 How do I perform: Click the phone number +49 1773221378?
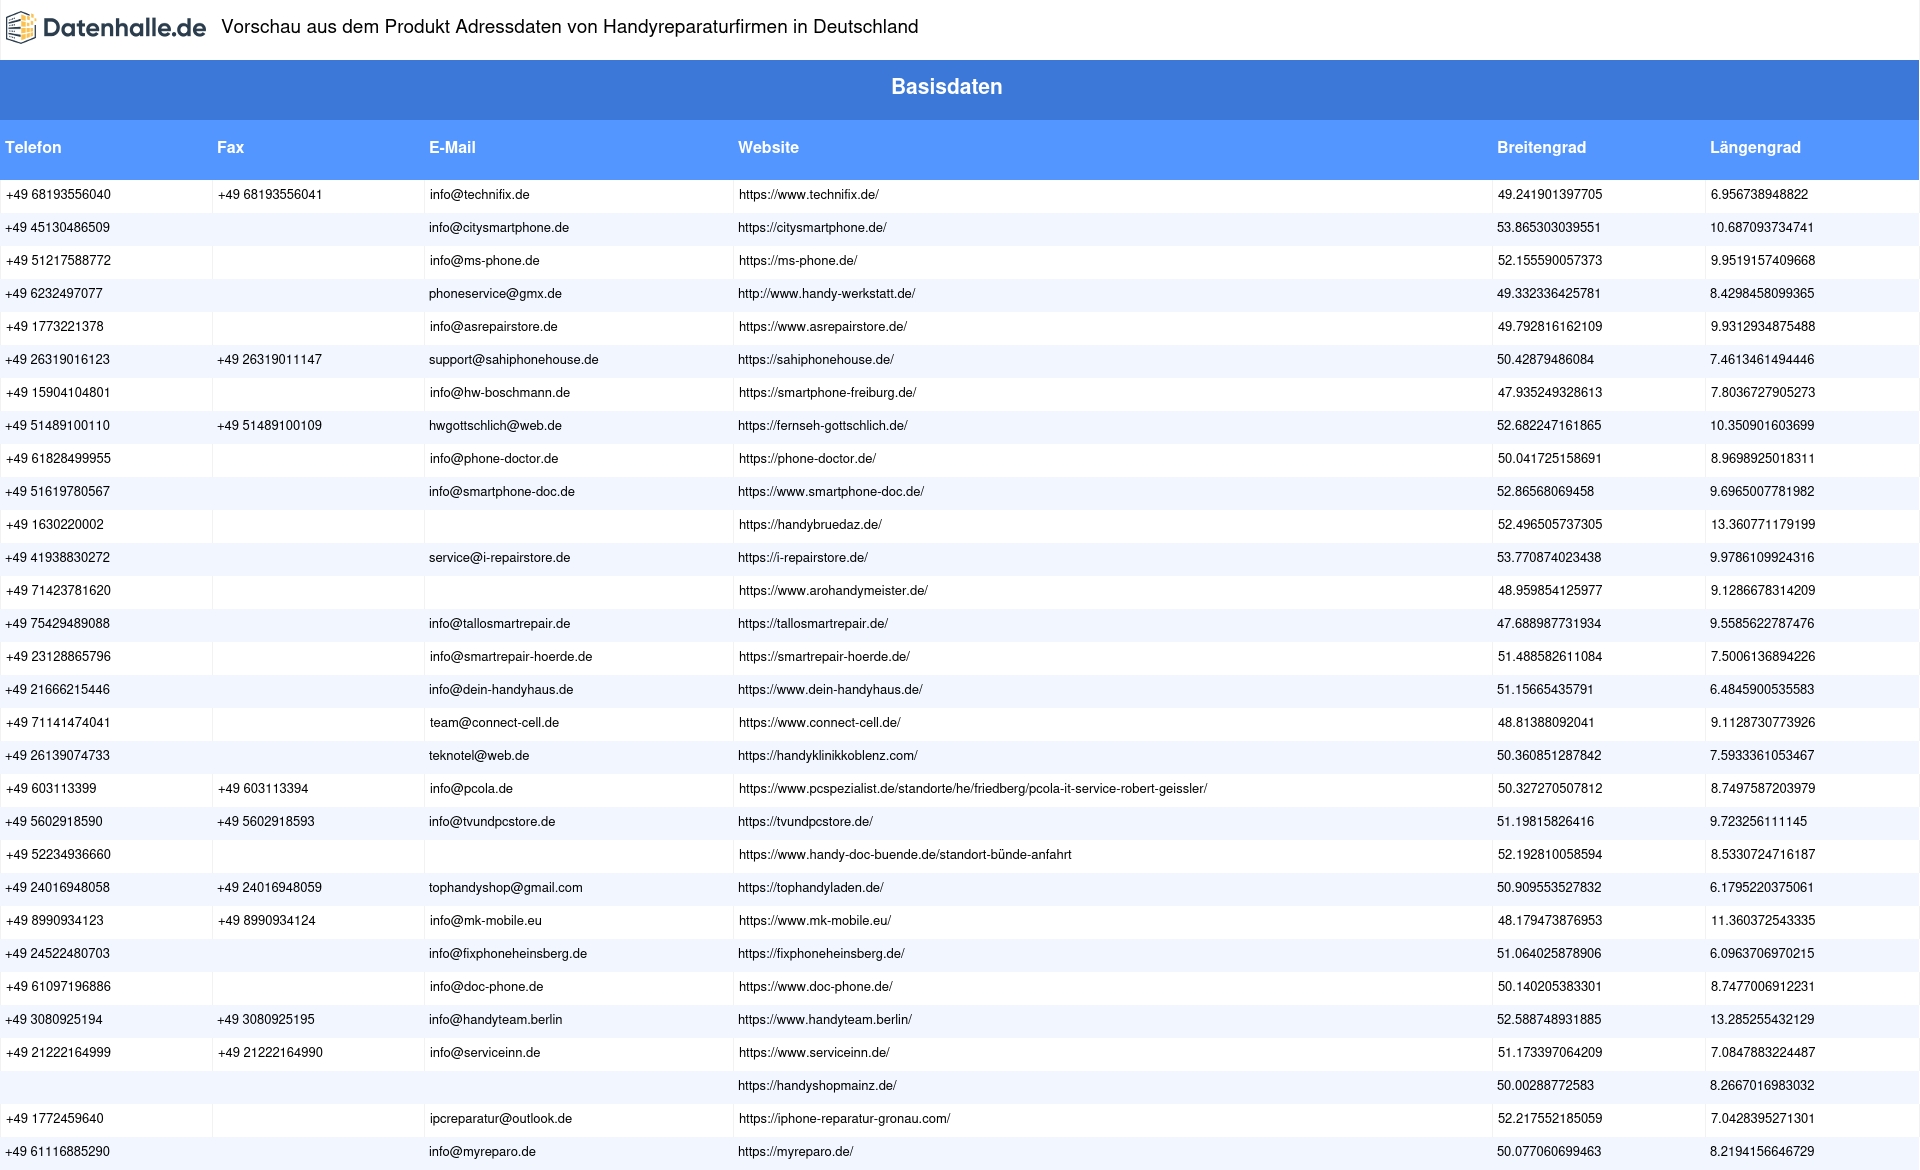(55, 327)
